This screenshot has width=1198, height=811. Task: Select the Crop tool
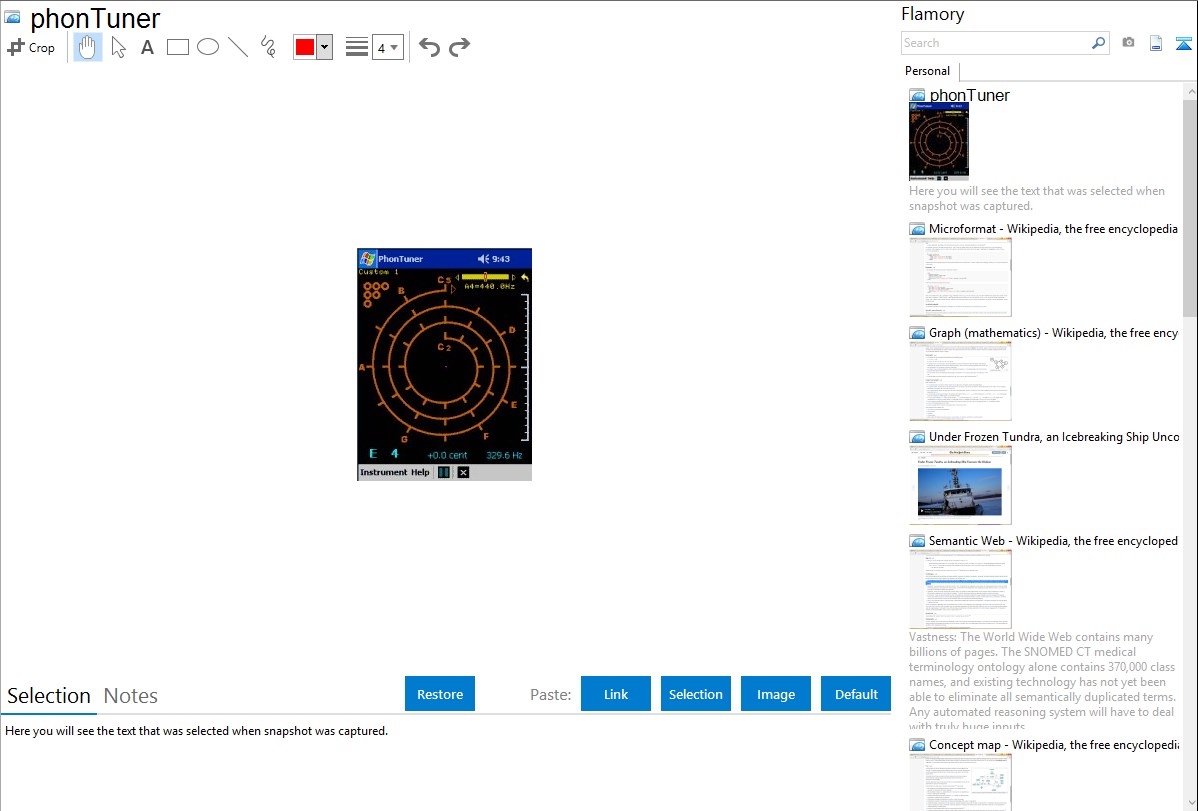click(31, 47)
